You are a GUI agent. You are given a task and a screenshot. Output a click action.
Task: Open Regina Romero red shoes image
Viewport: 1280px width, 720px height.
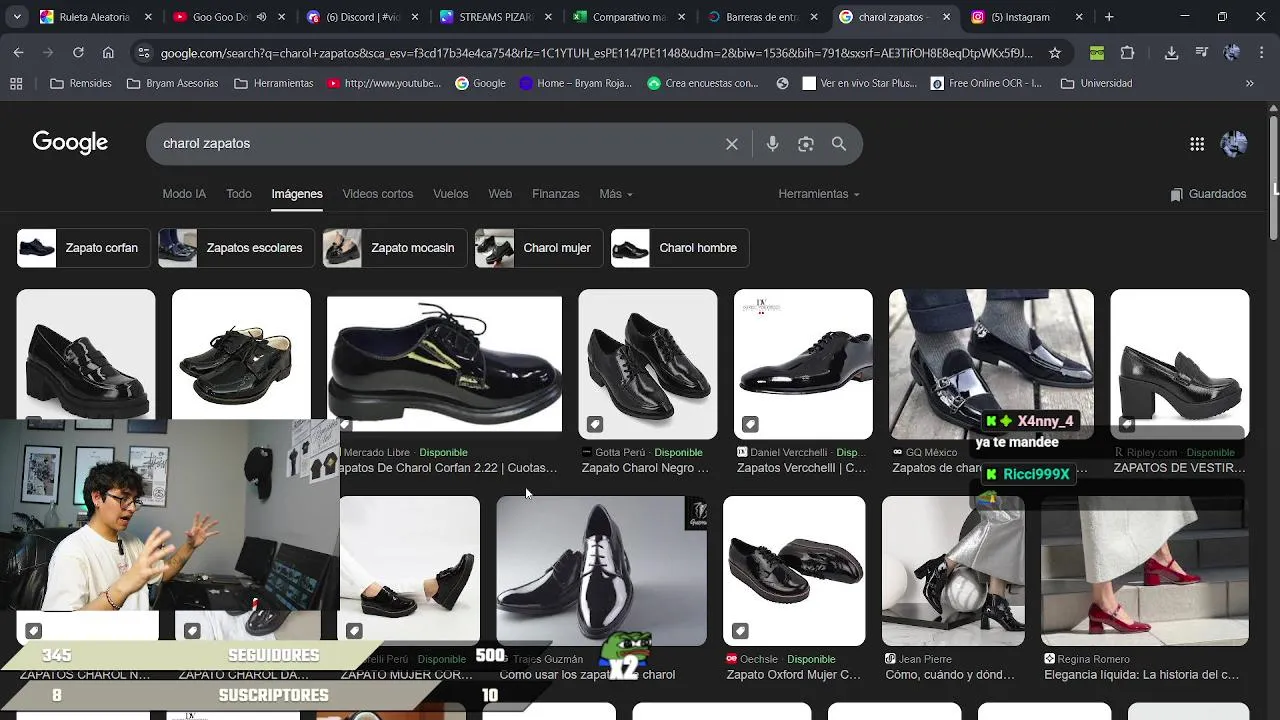click(x=1144, y=571)
